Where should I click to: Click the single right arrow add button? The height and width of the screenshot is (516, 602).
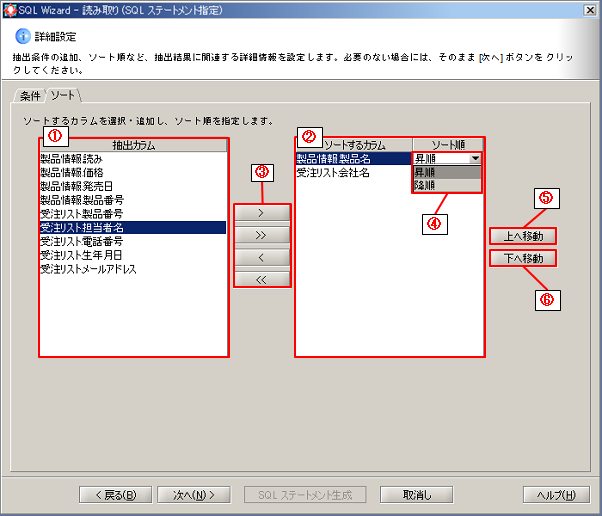click(262, 213)
